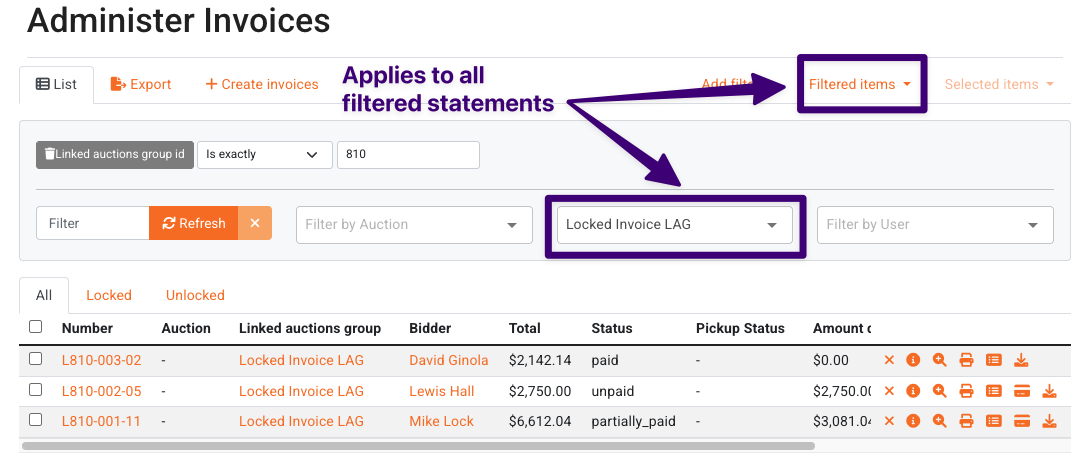Click the Filter text input field
Viewport: 1089px width, 467px height.
tap(92, 223)
